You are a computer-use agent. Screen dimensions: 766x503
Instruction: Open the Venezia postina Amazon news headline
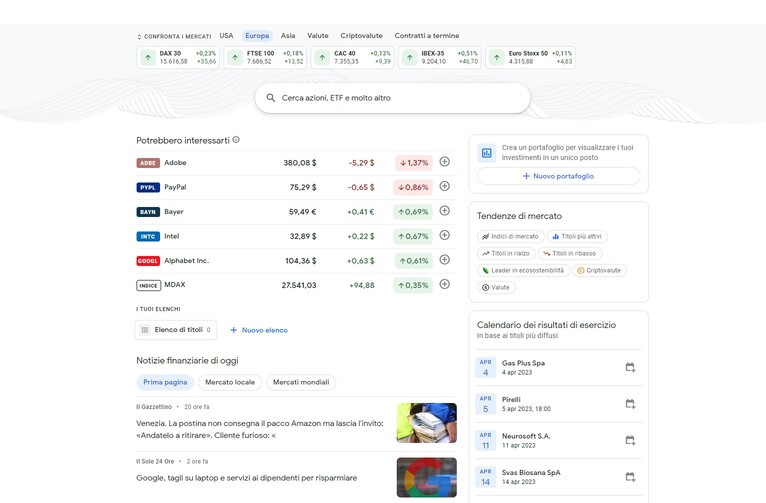click(x=260, y=429)
